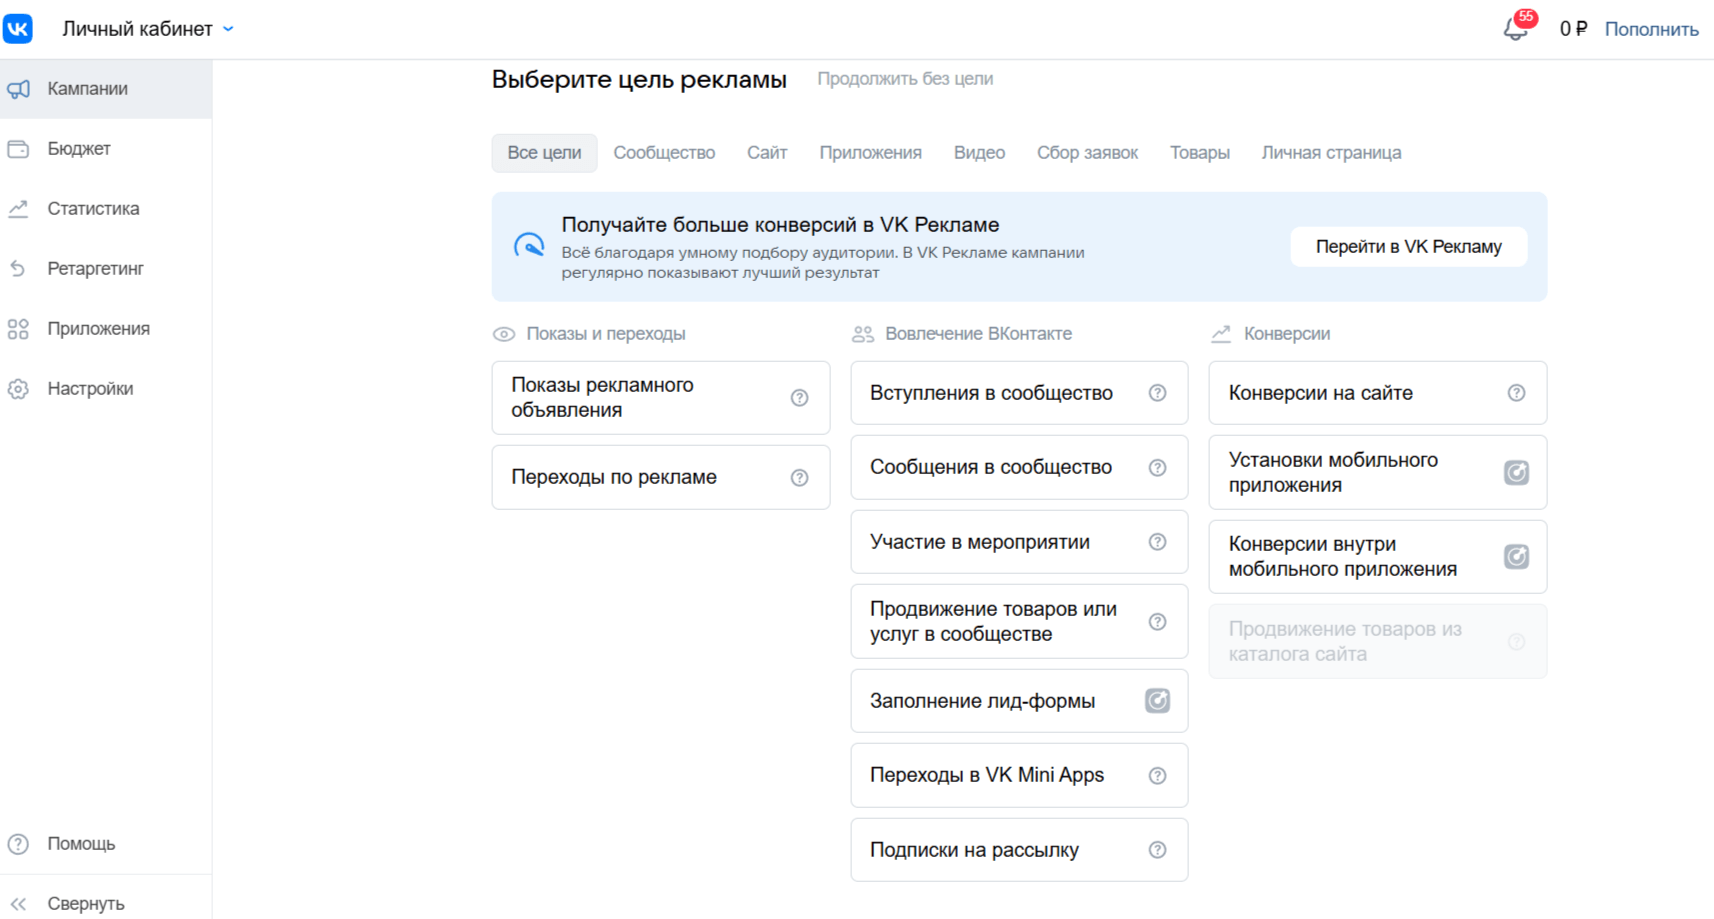Click help icon beside Конверсии на сайте

[x=1516, y=393]
